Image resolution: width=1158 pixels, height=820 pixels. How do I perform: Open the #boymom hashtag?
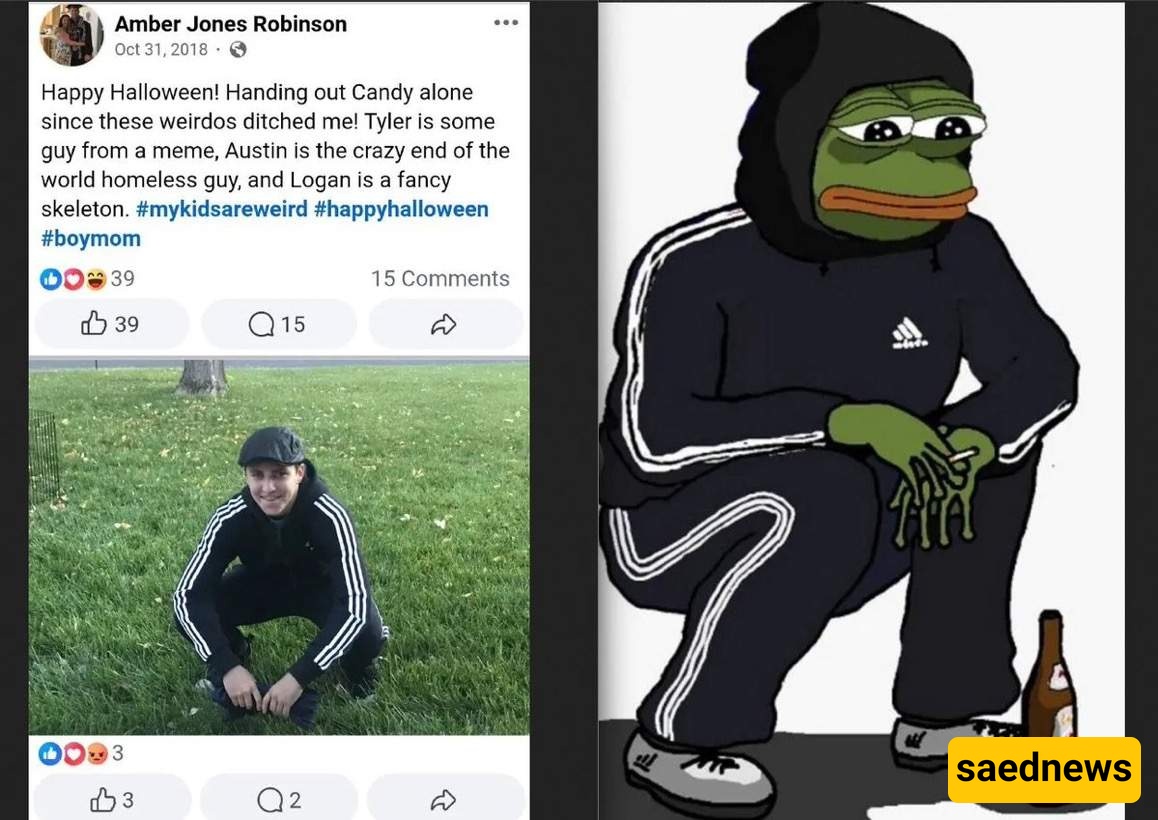point(91,239)
